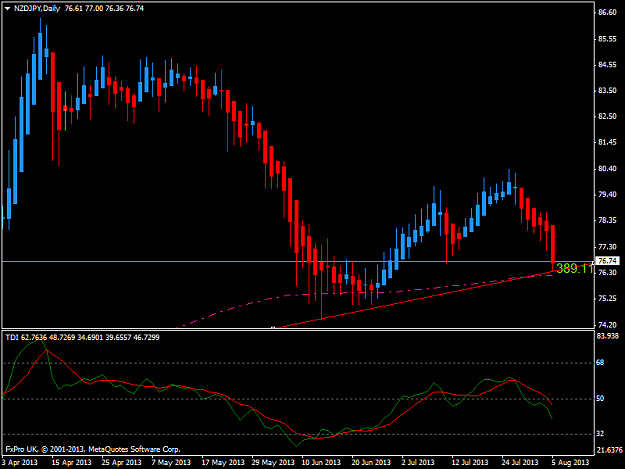Click the 84.55 price scale label
Viewport: 625px width, 469px height.
607,65
